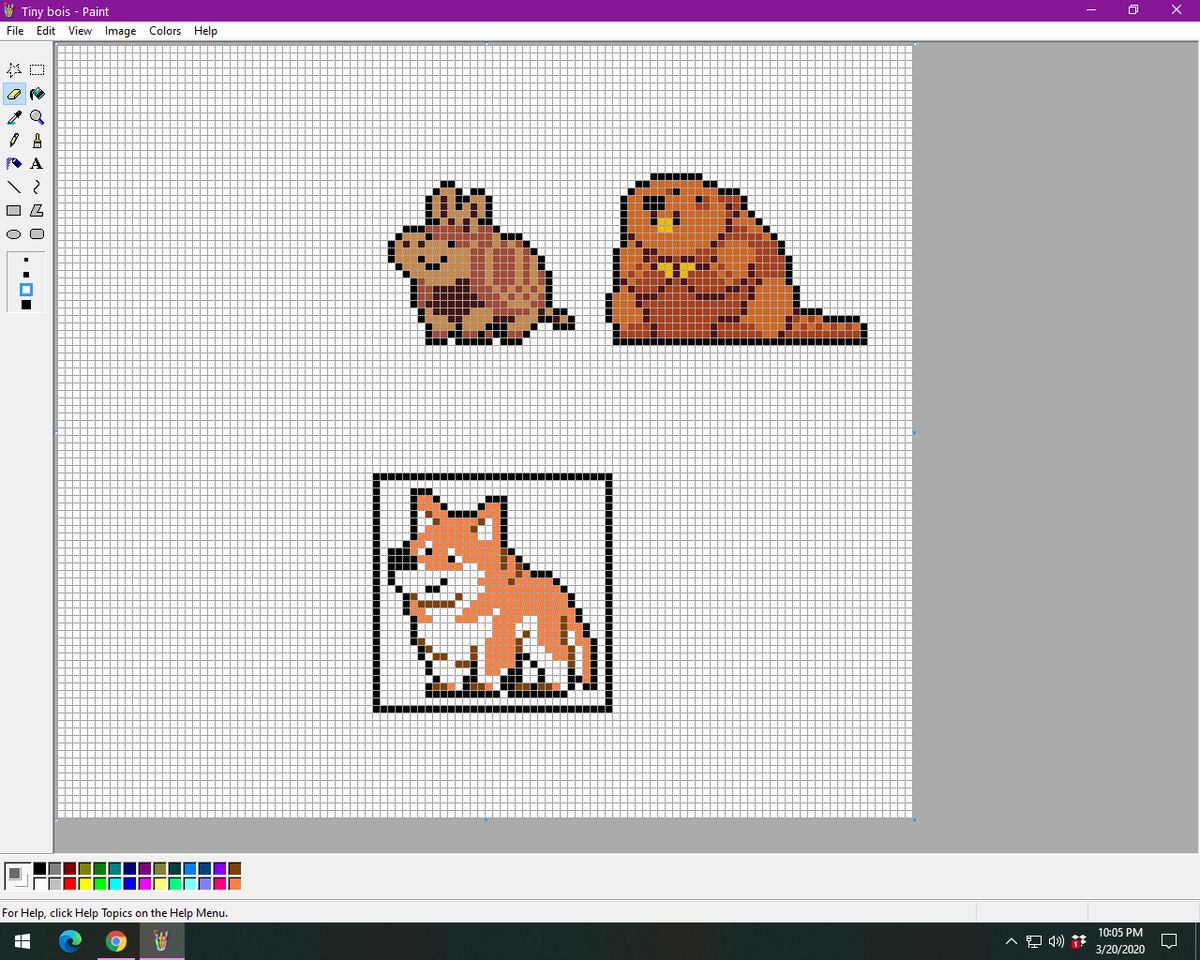This screenshot has height=960, width=1200.
Task: Pick the bright cyan color swatch
Action: [x=115, y=884]
